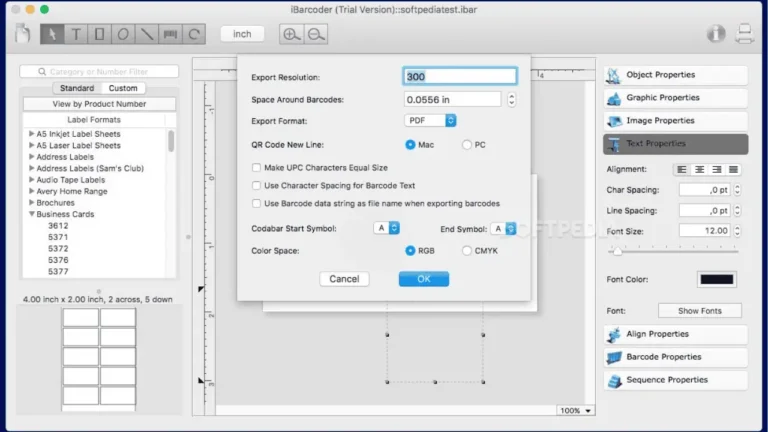Click the Category or Number Filter field
This screenshot has width=768, height=432.
99,72
